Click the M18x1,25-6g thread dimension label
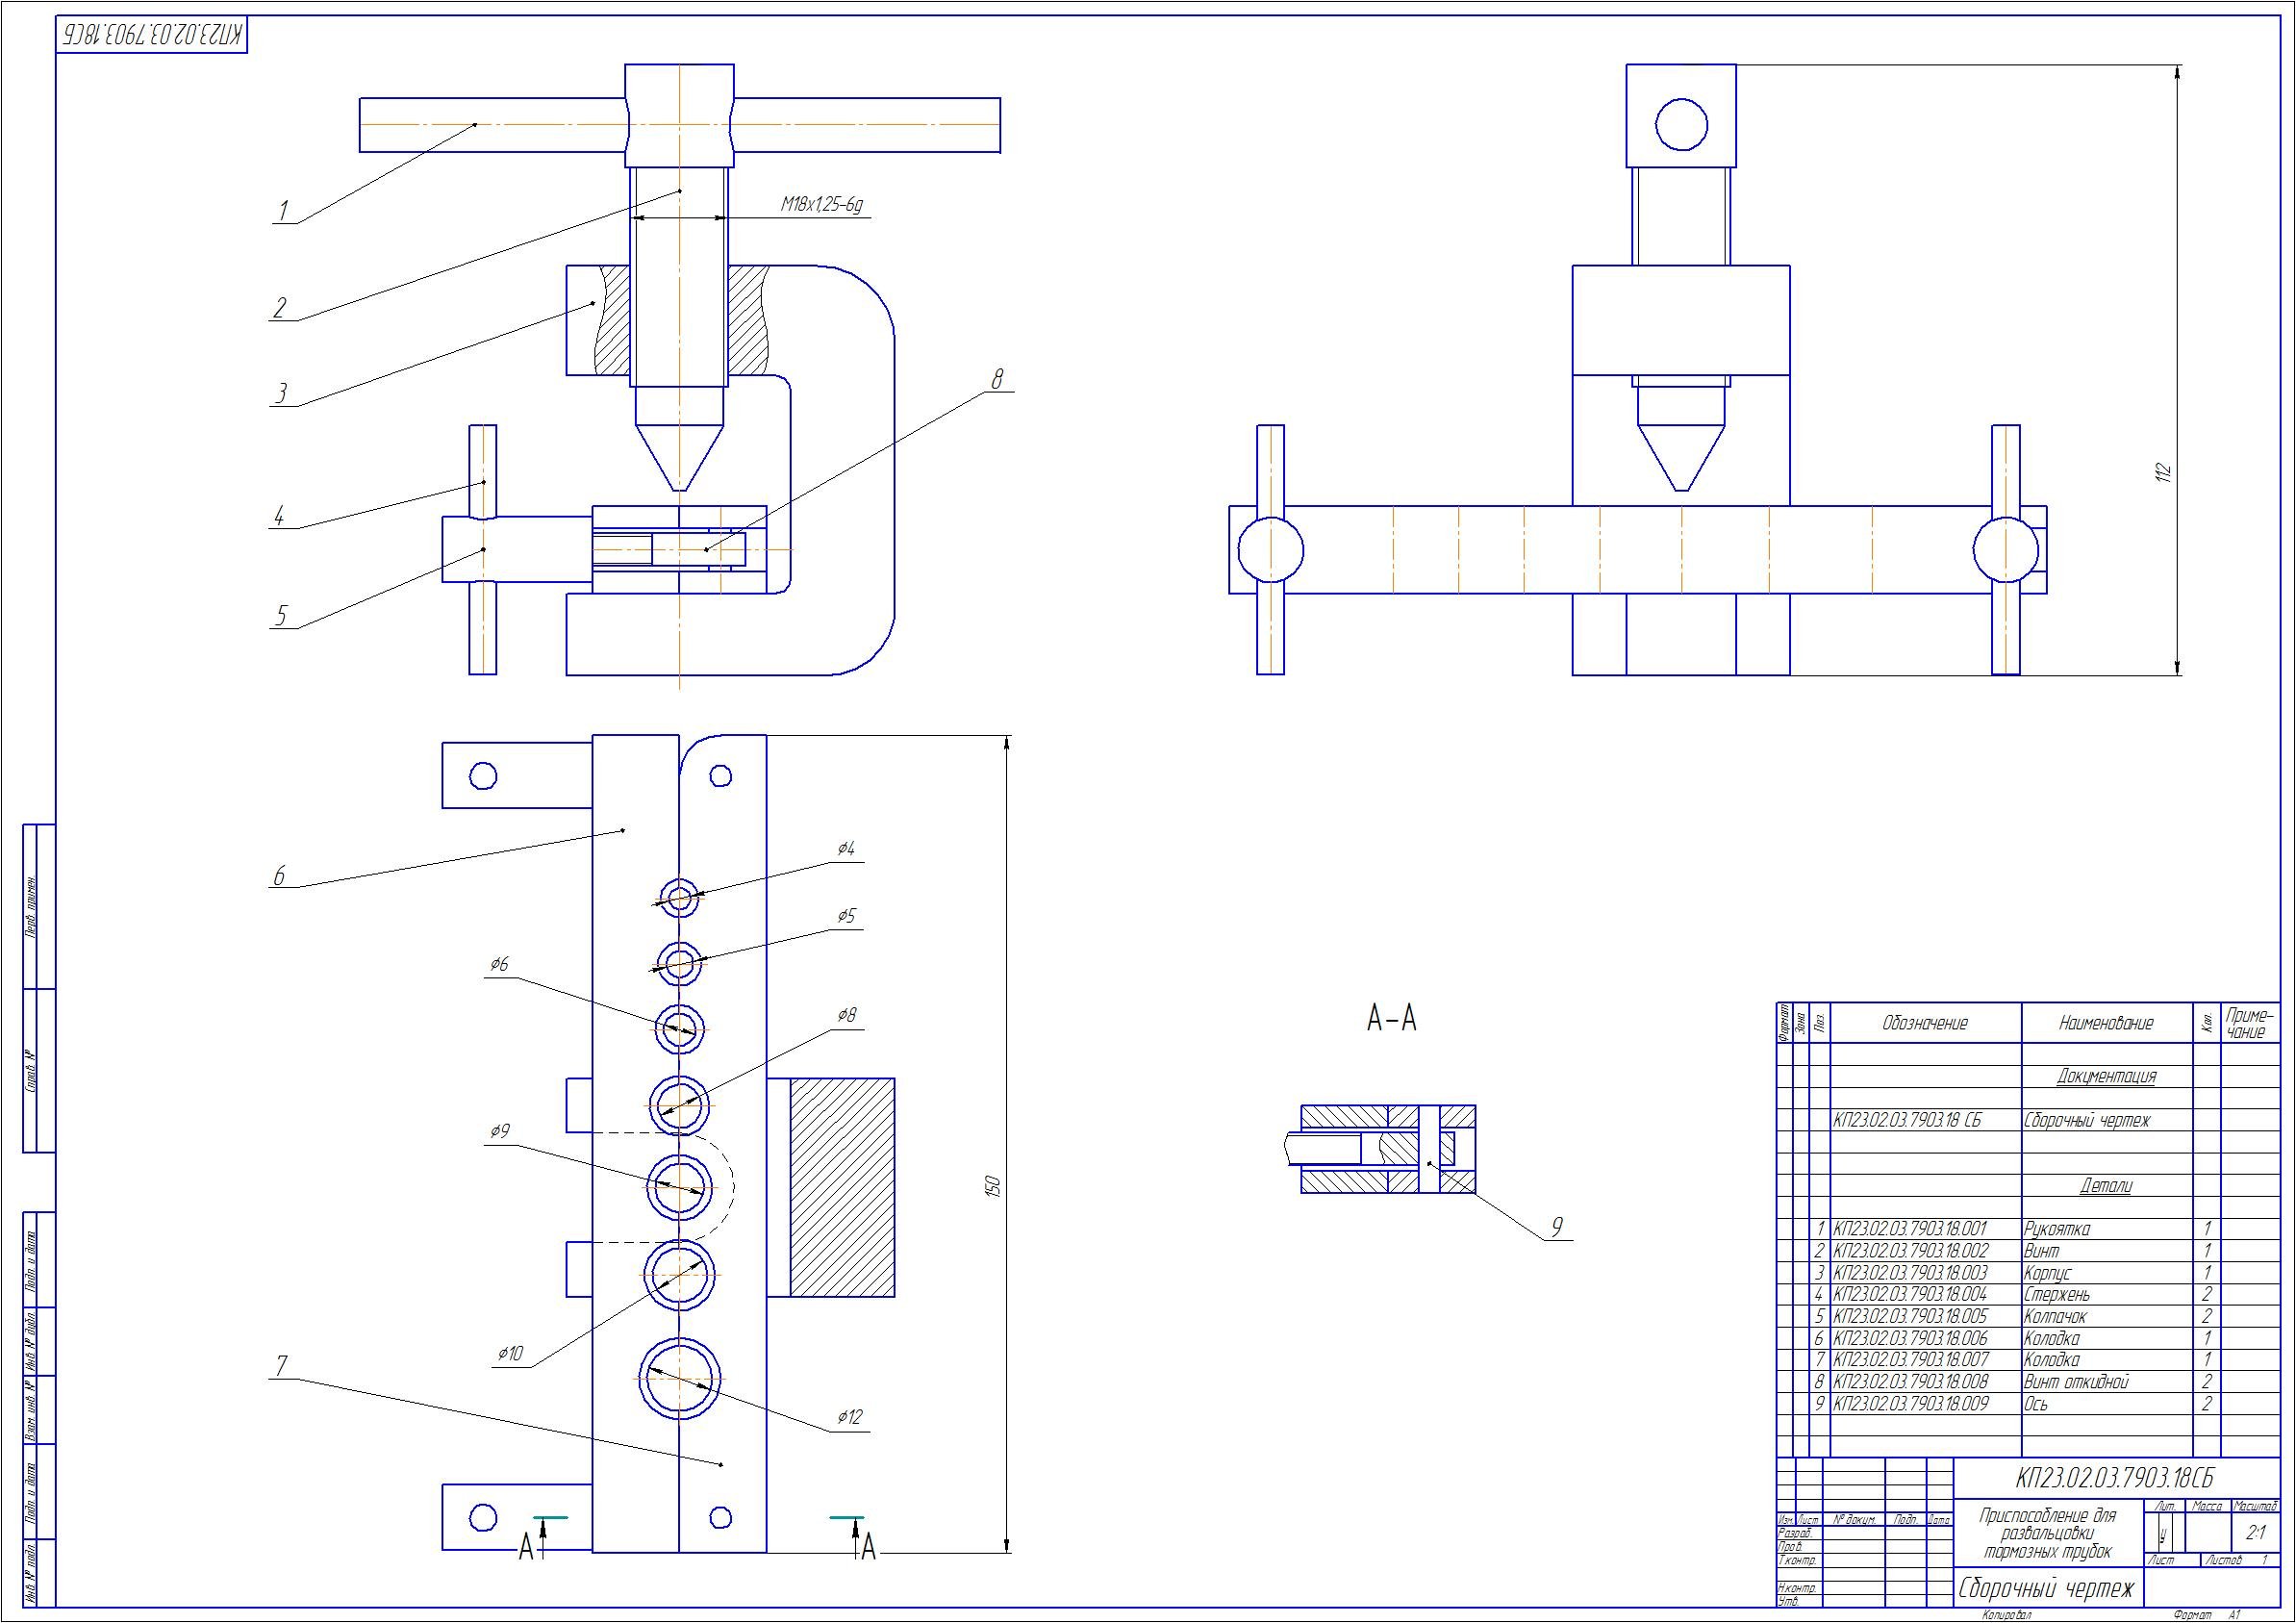The image size is (2296, 1623). [821, 205]
